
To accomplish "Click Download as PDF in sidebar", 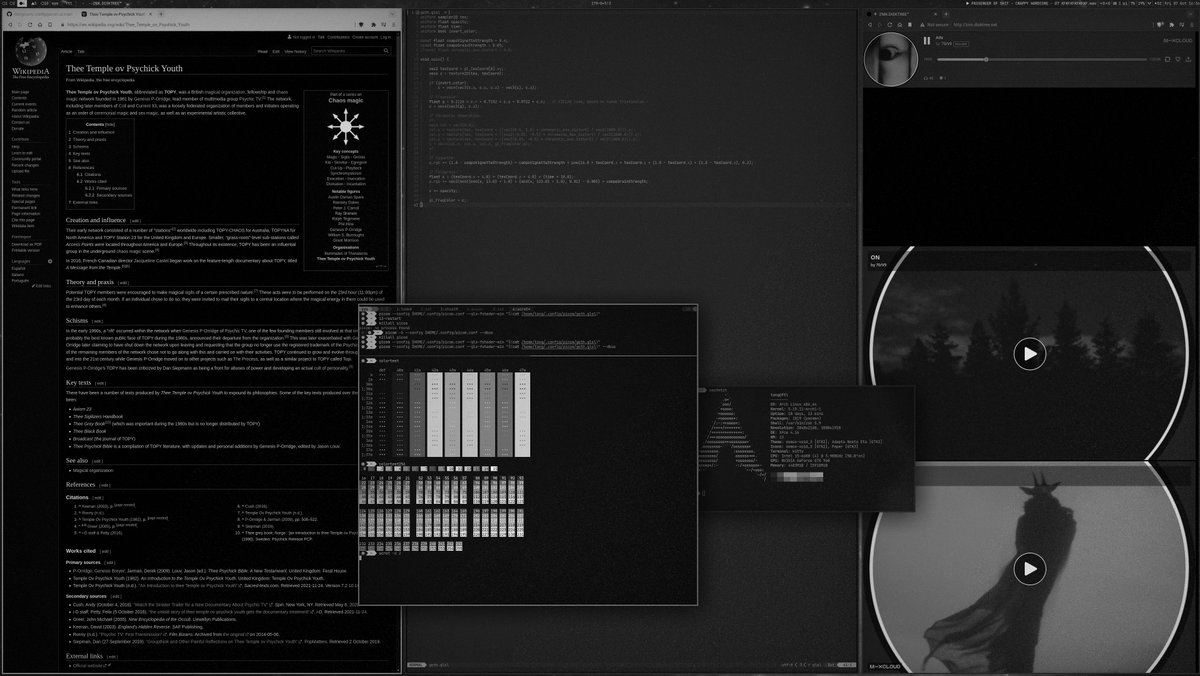I will pos(27,244).
